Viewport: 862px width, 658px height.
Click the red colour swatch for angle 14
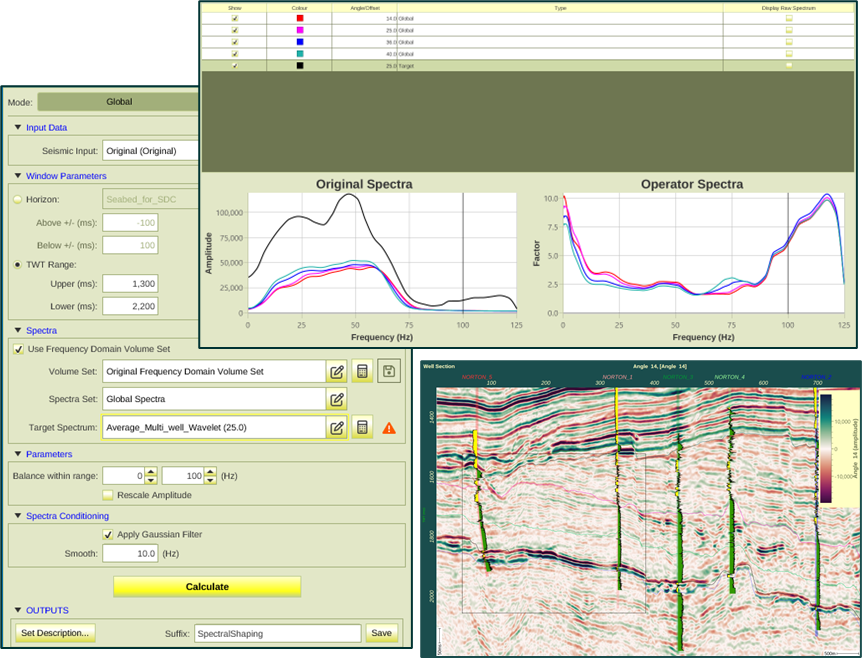(x=300, y=18)
